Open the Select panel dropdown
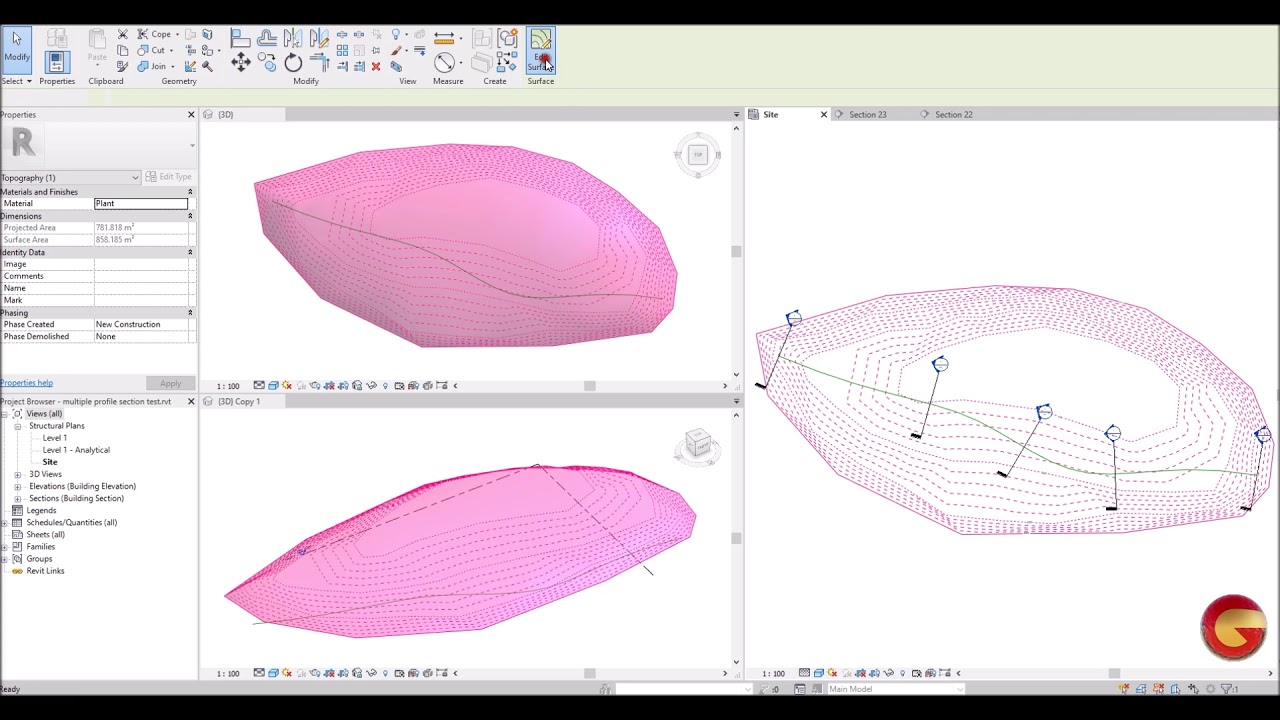This screenshot has width=1280, height=720. pos(17,81)
